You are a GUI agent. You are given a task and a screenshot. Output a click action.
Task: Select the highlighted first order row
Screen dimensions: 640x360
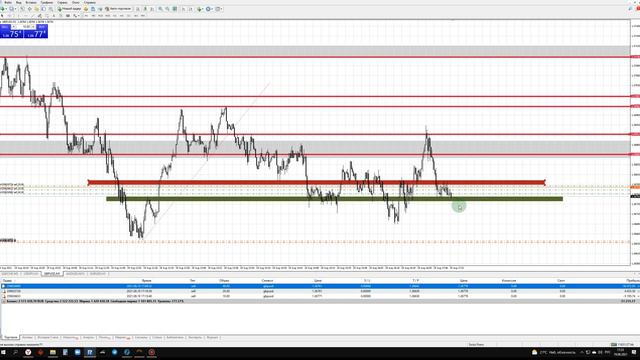pyautogui.click(x=320, y=286)
